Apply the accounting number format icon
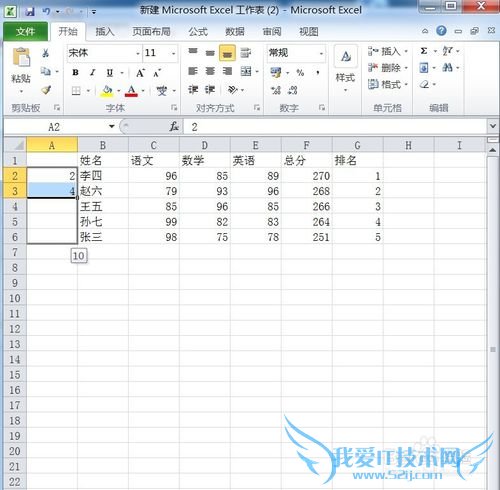The width and height of the screenshot is (500, 490). pos(276,72)
